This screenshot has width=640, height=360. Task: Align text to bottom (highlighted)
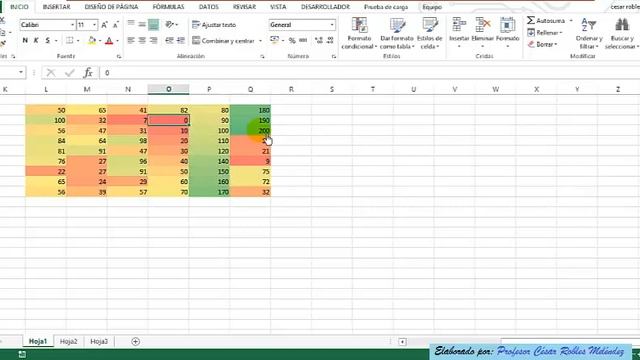153,24
